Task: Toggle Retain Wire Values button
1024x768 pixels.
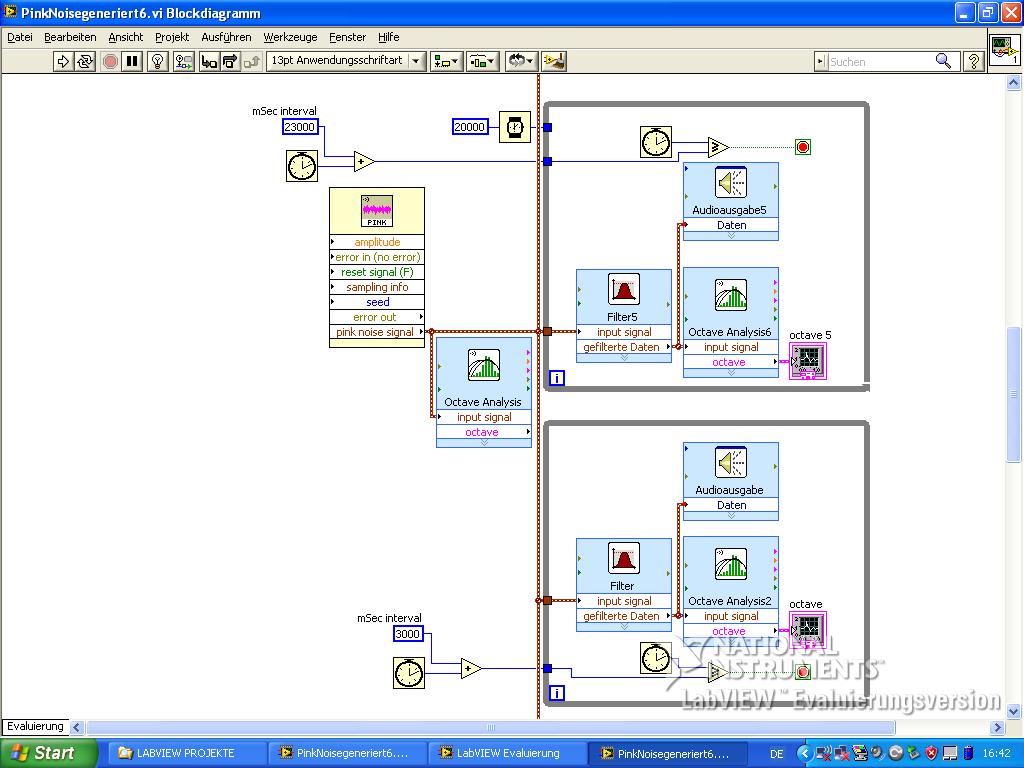Action: [184, 61]
